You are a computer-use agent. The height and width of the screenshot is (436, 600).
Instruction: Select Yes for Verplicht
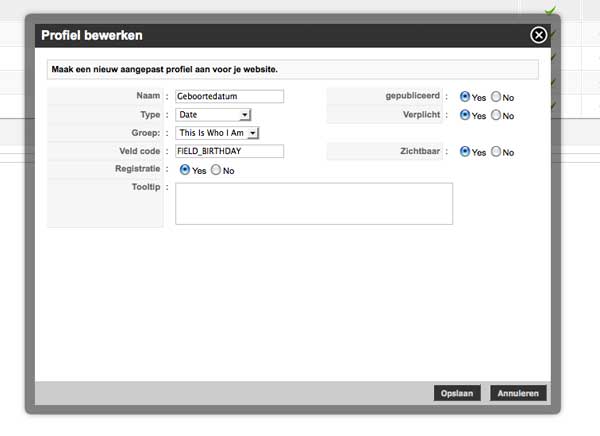[465, 114]
